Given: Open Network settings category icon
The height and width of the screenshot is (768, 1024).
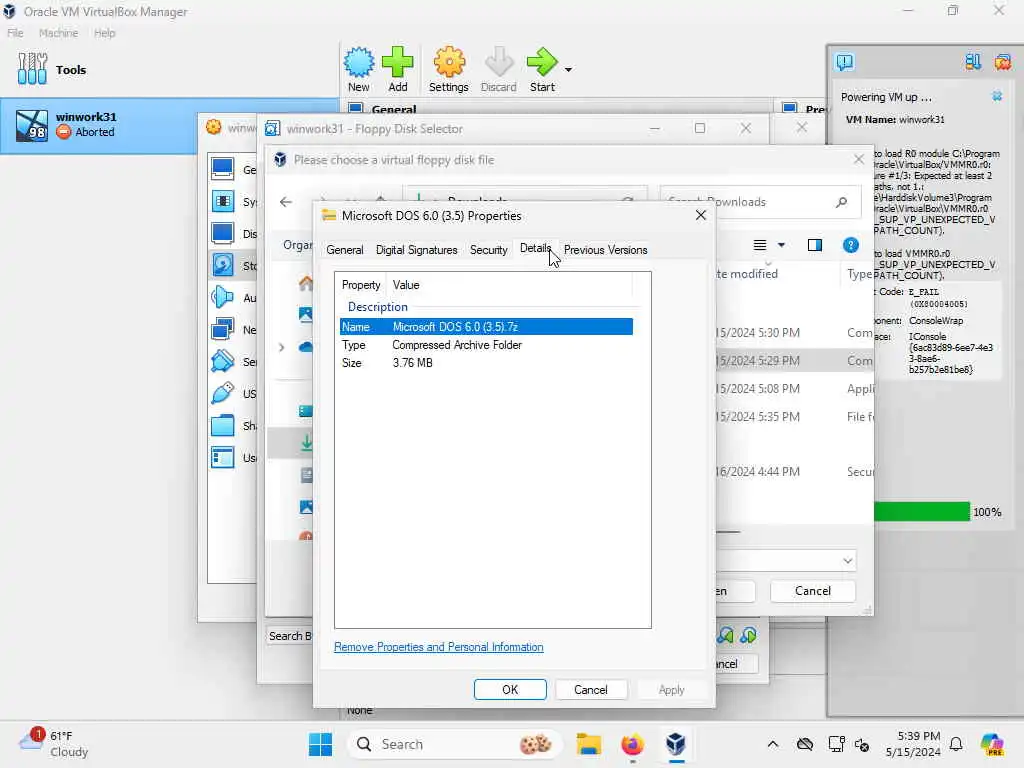Looking at the screenshot, I should 223,329.
